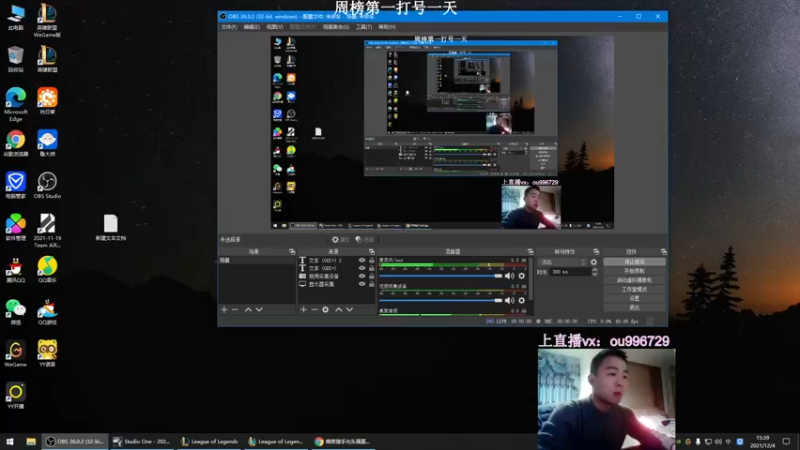Open QQ Music desktop icon
800x450 pixels.
(x=47, y=270)
